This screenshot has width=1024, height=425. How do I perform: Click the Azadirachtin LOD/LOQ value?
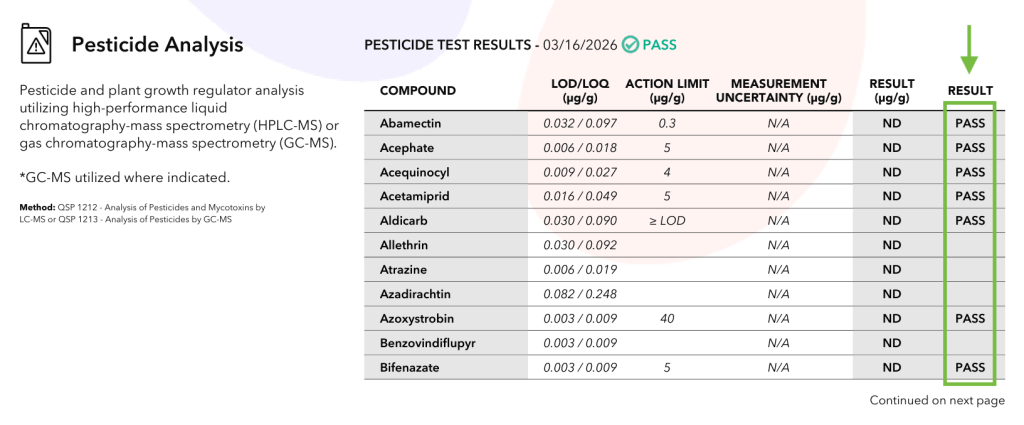point(580,294)
